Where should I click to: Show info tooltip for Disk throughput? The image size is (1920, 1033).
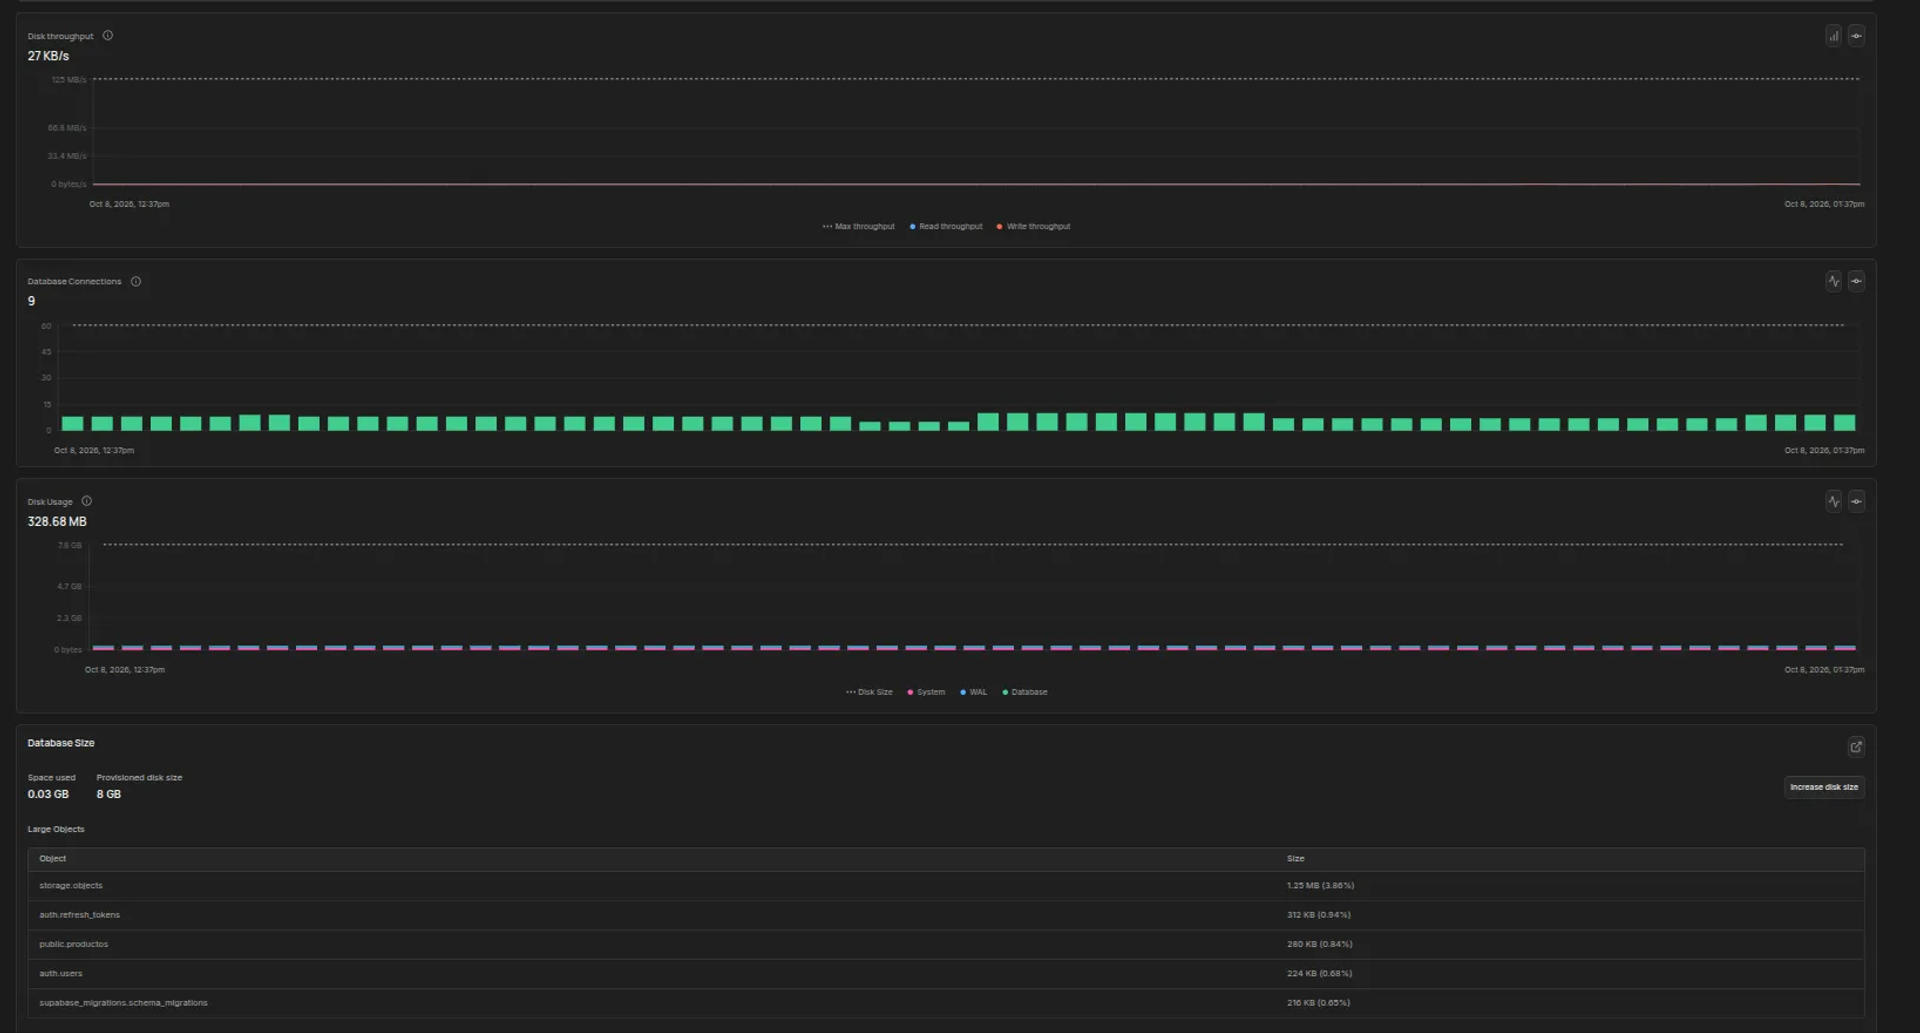coord(108,36)
